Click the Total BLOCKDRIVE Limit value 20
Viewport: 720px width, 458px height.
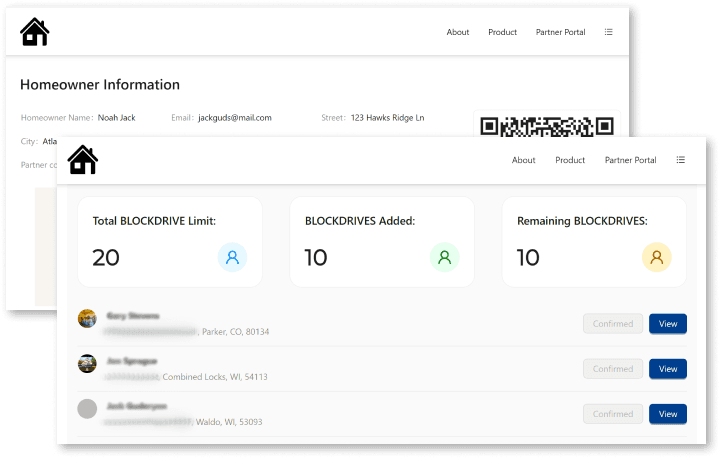[106, 257]
